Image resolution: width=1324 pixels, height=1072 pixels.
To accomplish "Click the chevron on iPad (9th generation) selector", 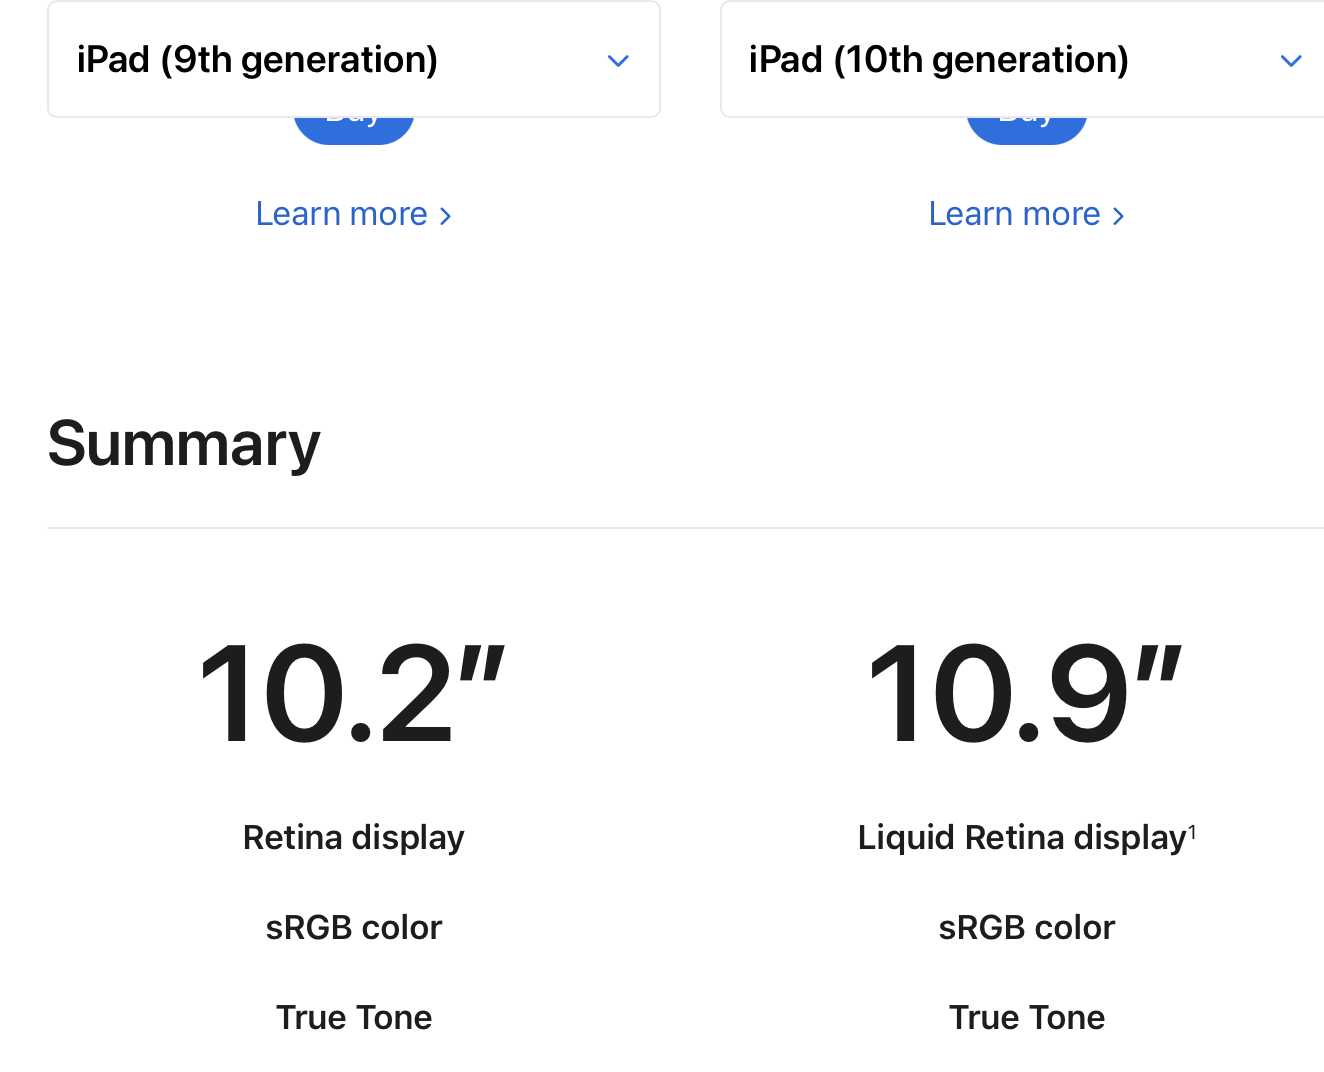I will (618, 60).
